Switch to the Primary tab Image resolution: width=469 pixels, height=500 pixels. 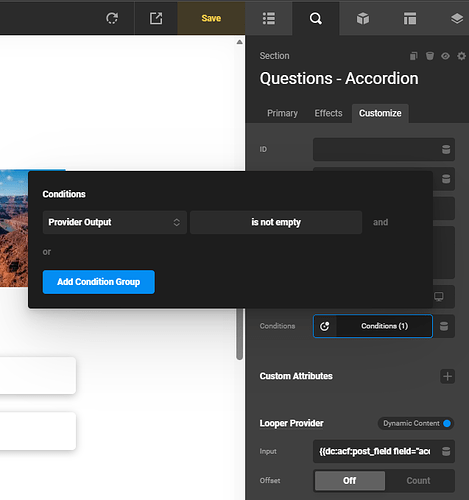[x=282, y=113]
